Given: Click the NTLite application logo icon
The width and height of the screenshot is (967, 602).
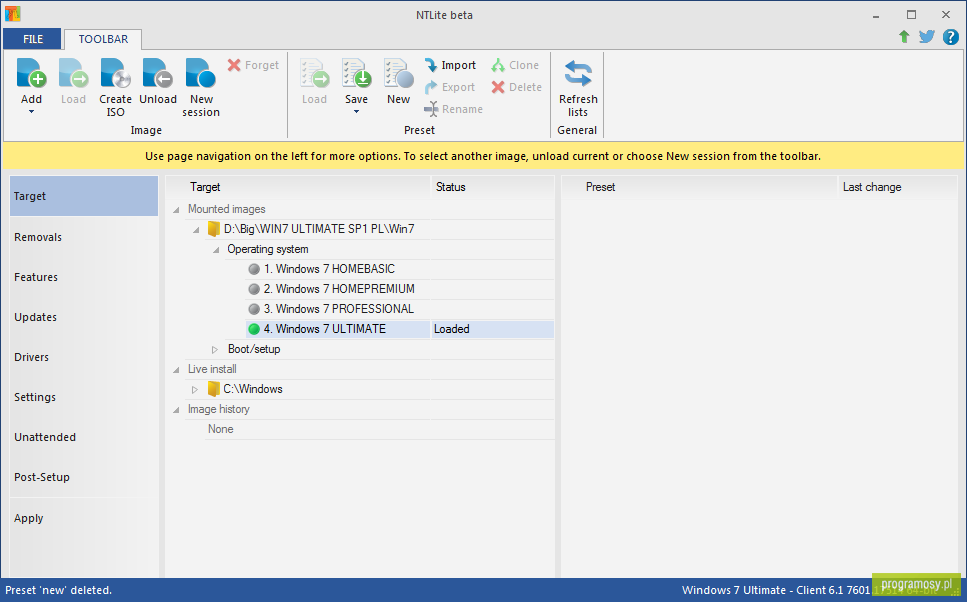Looking at the screenshot, I should pyautogui.click(x=12, y=14).
